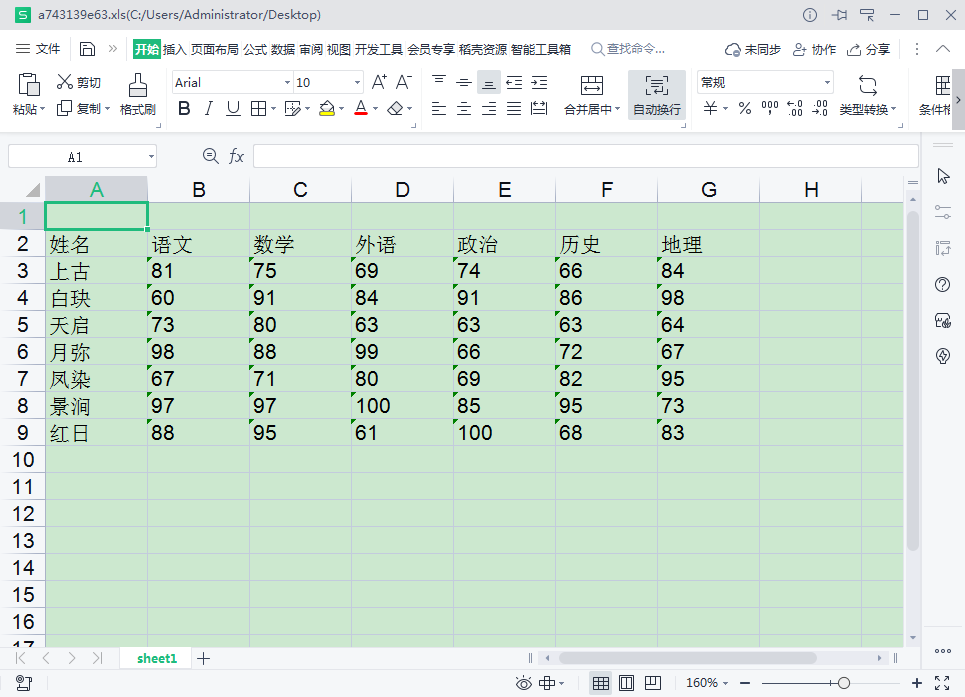Switch to normal grid view mode
Image resolution: width=965 pixels, height=697 pixels.
601,683
